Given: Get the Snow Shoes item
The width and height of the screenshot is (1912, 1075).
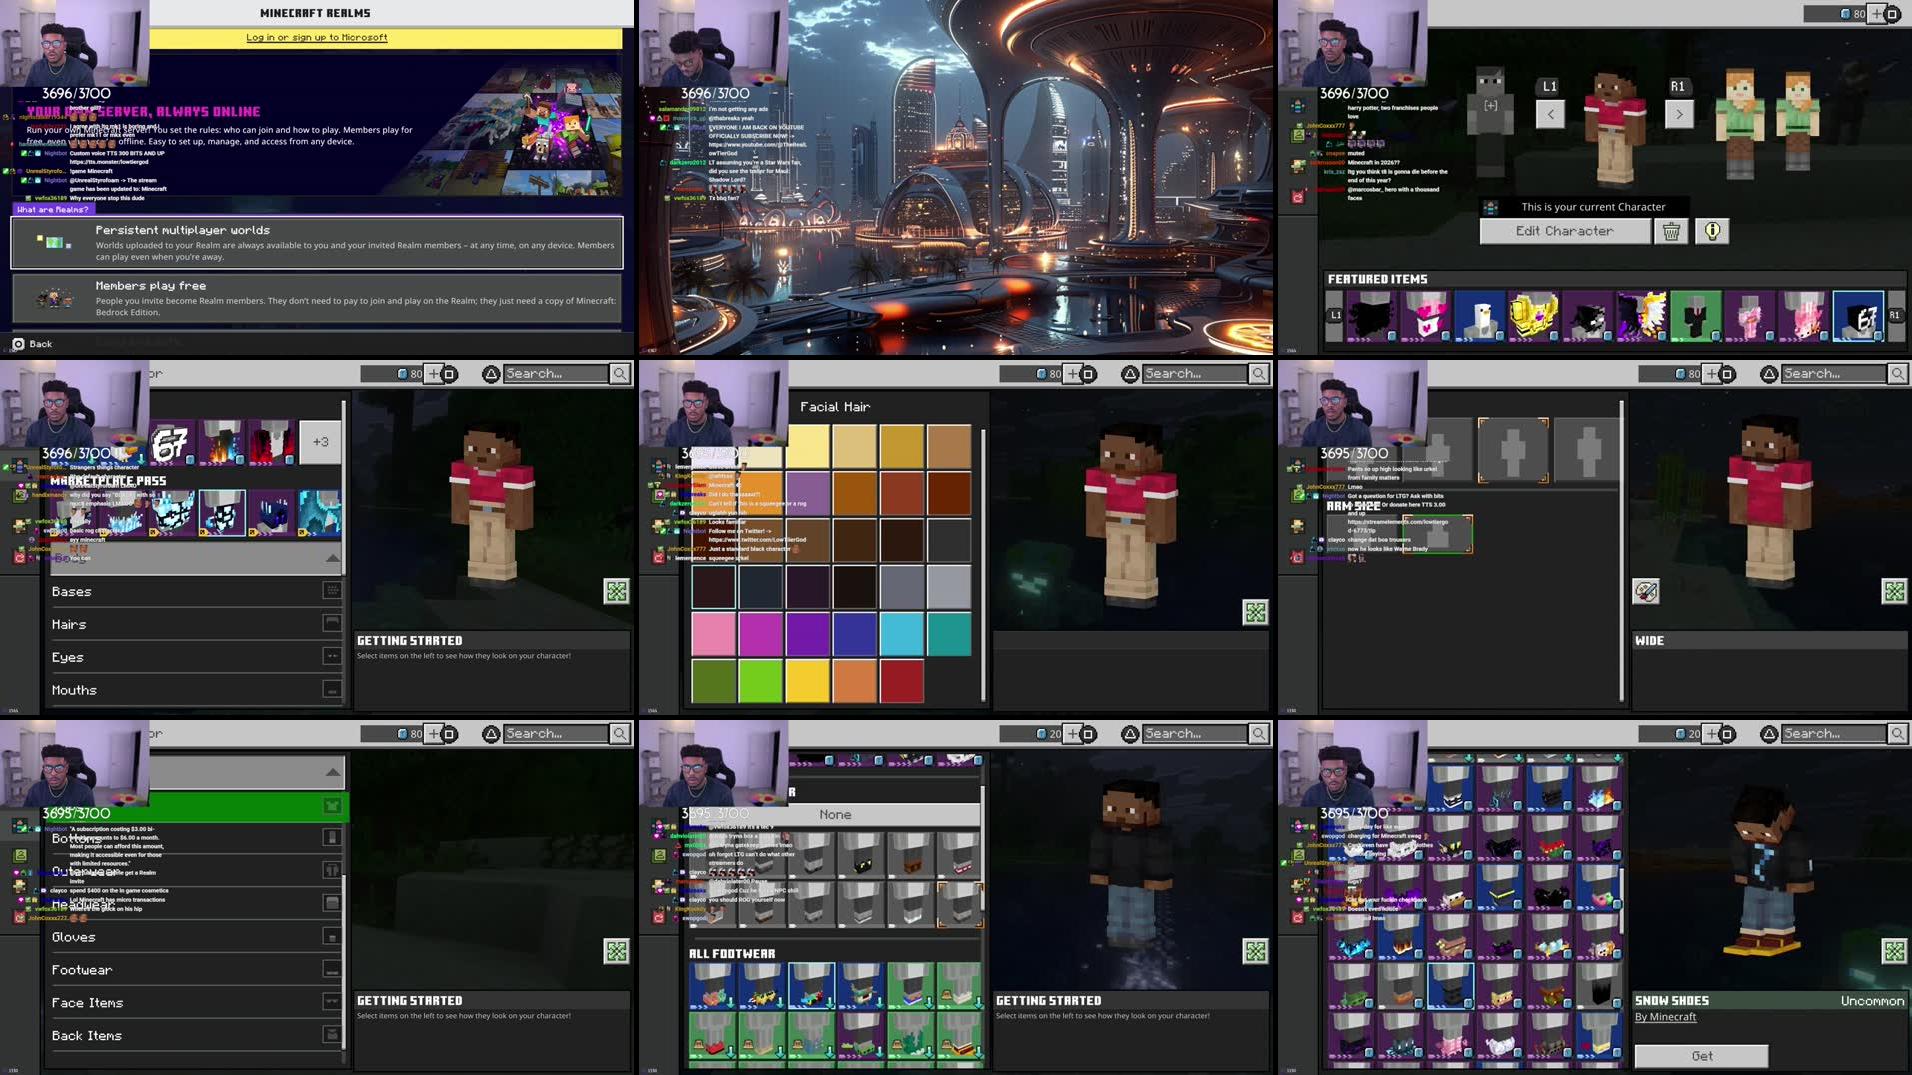Looking at the screenshot, I should tap(1700, 1055).
